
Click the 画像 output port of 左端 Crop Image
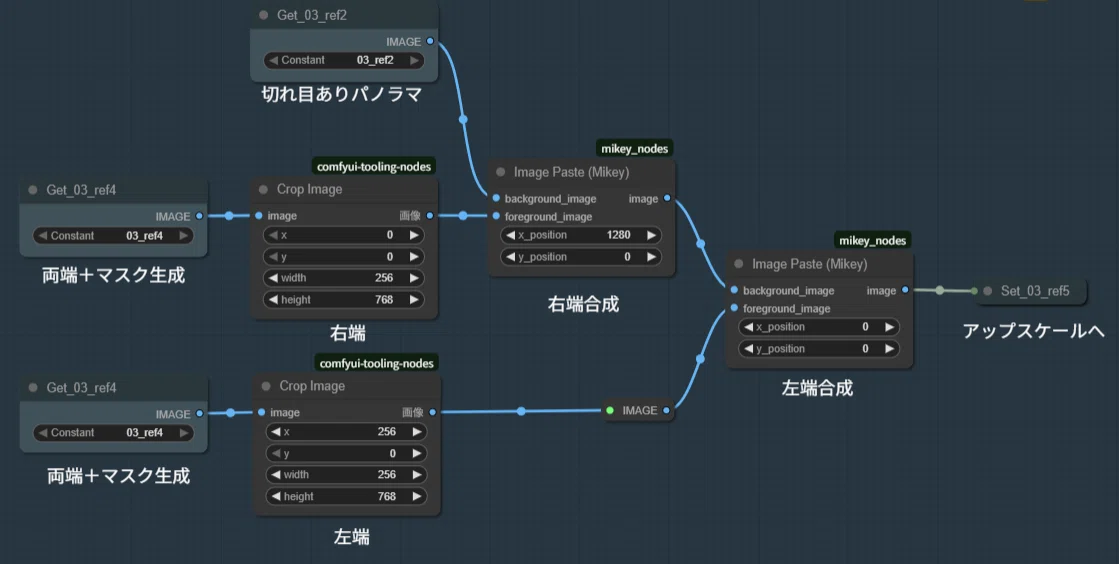click(x=432, y=412)
